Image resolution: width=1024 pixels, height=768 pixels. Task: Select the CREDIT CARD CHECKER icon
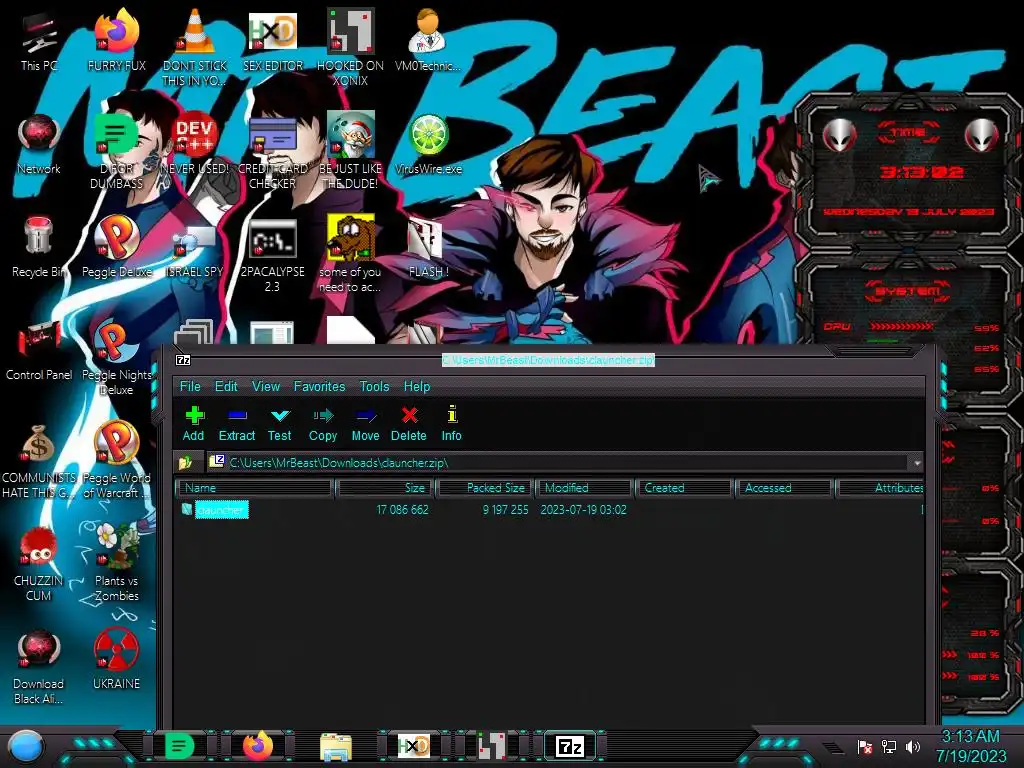pos(273,150)
